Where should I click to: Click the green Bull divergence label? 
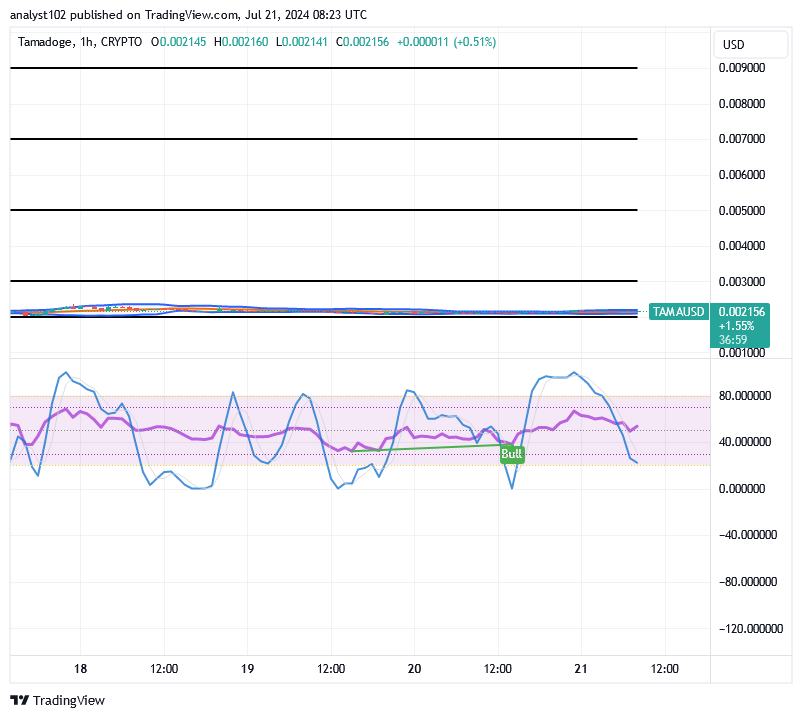[x=511, y=454]
